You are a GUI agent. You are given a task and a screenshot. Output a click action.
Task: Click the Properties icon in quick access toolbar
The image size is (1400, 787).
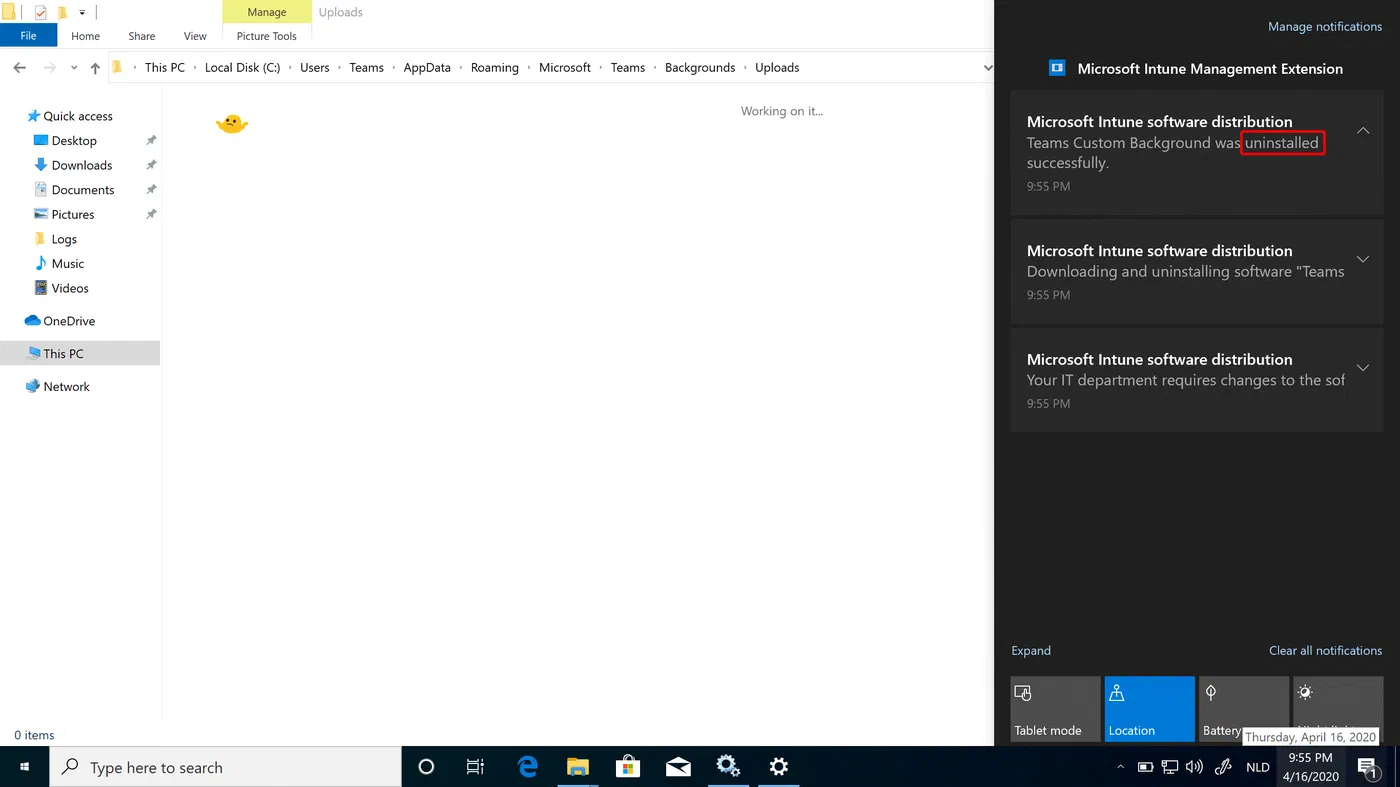point(41,13)
